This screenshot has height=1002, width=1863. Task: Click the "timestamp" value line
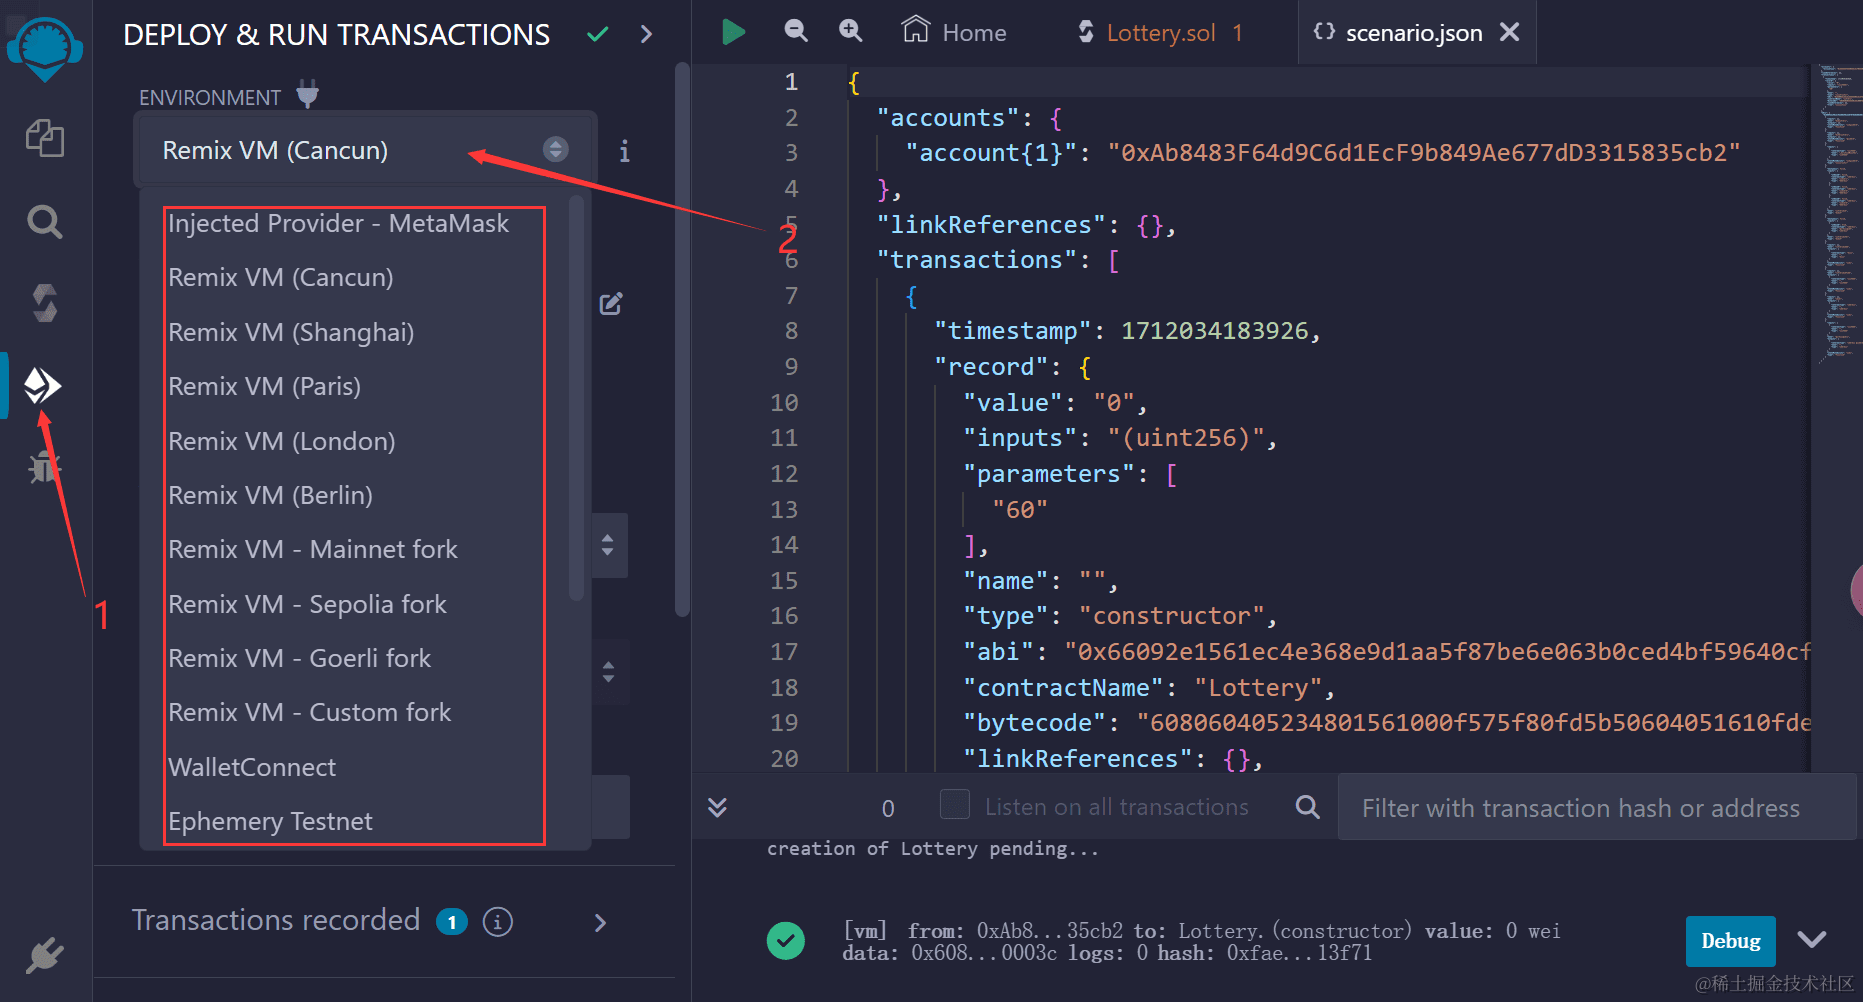1127,331
